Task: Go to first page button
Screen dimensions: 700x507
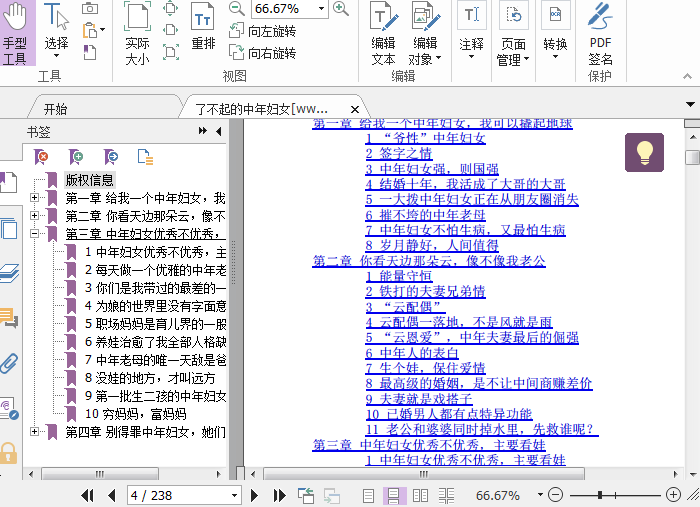Action: pos(88,495)
